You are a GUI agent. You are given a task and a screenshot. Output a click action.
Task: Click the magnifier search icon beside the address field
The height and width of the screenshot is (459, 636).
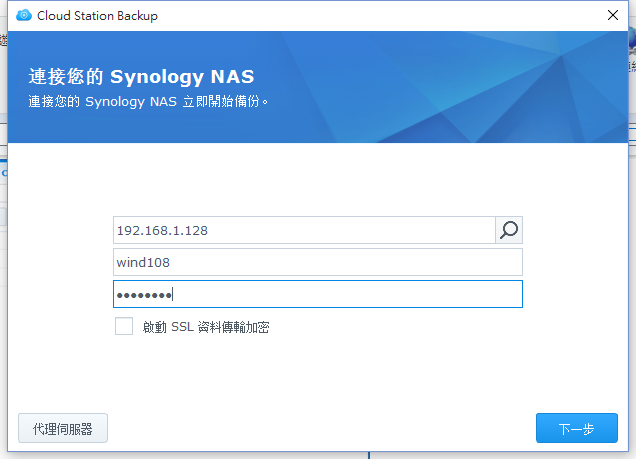point(509,230)
